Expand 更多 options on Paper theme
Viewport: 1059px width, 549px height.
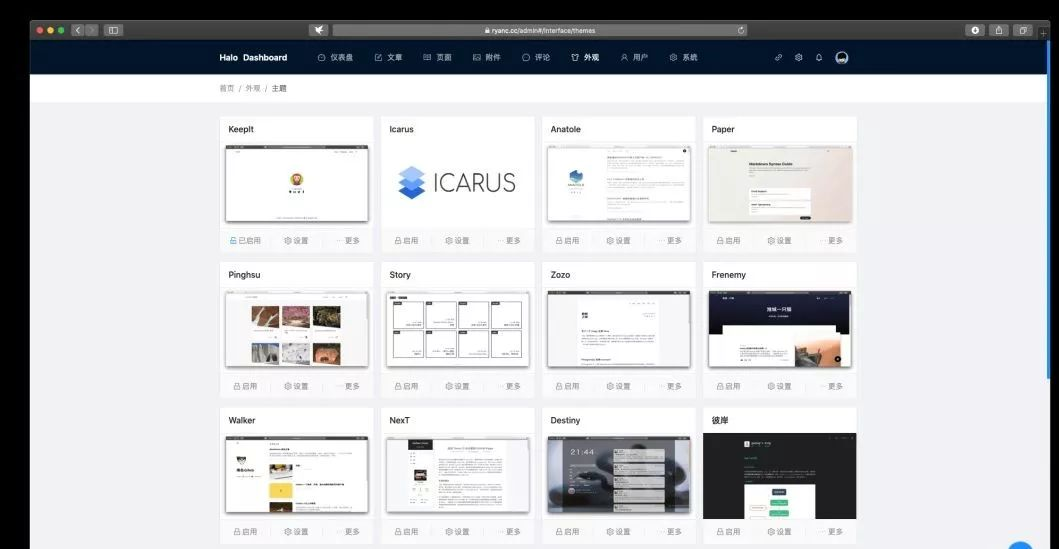tap(831, 240)
